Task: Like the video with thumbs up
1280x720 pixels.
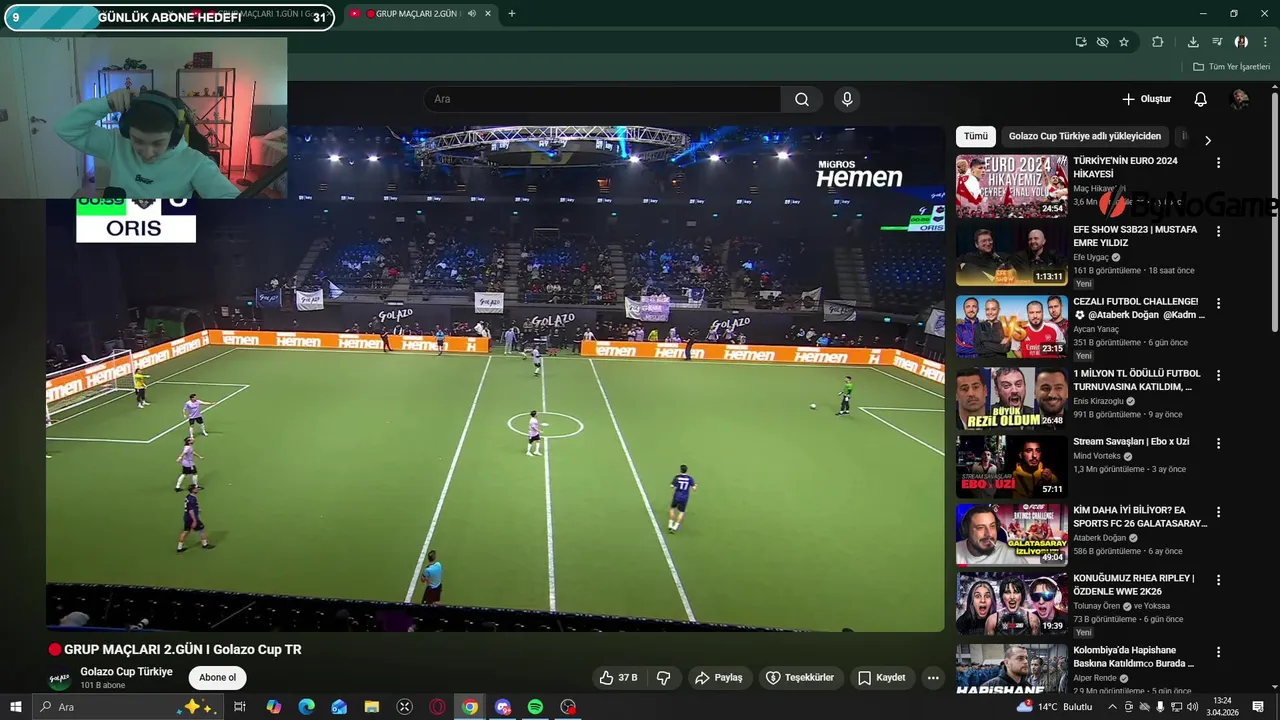Action: pos(618,678)
